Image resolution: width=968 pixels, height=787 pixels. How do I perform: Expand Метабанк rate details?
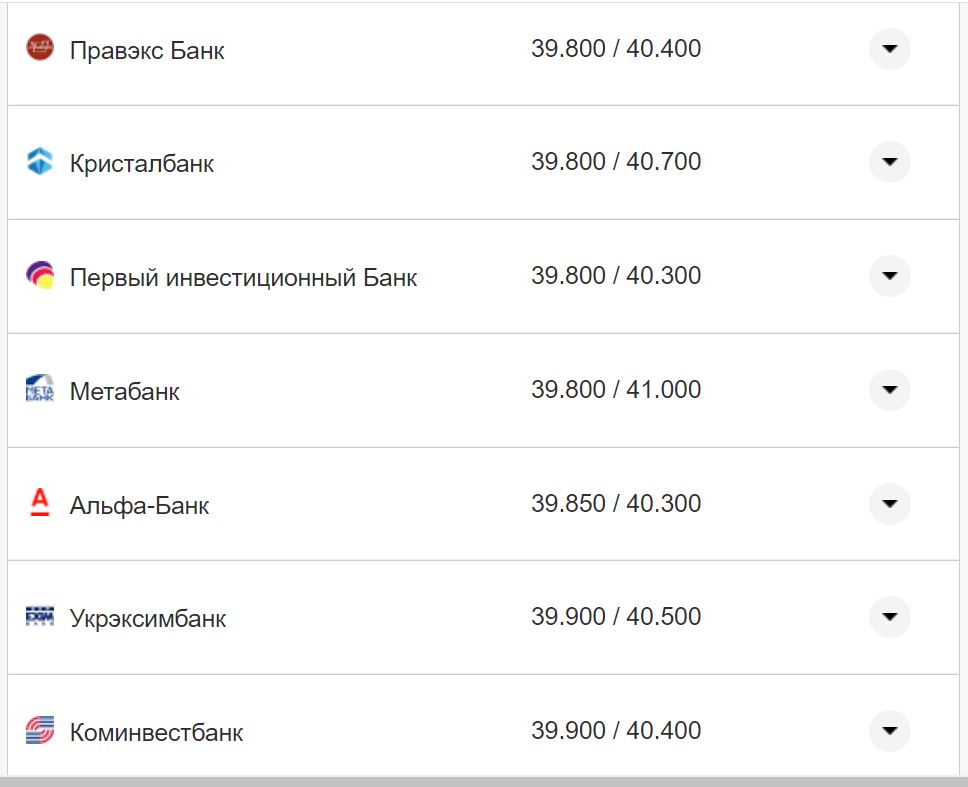889,389
